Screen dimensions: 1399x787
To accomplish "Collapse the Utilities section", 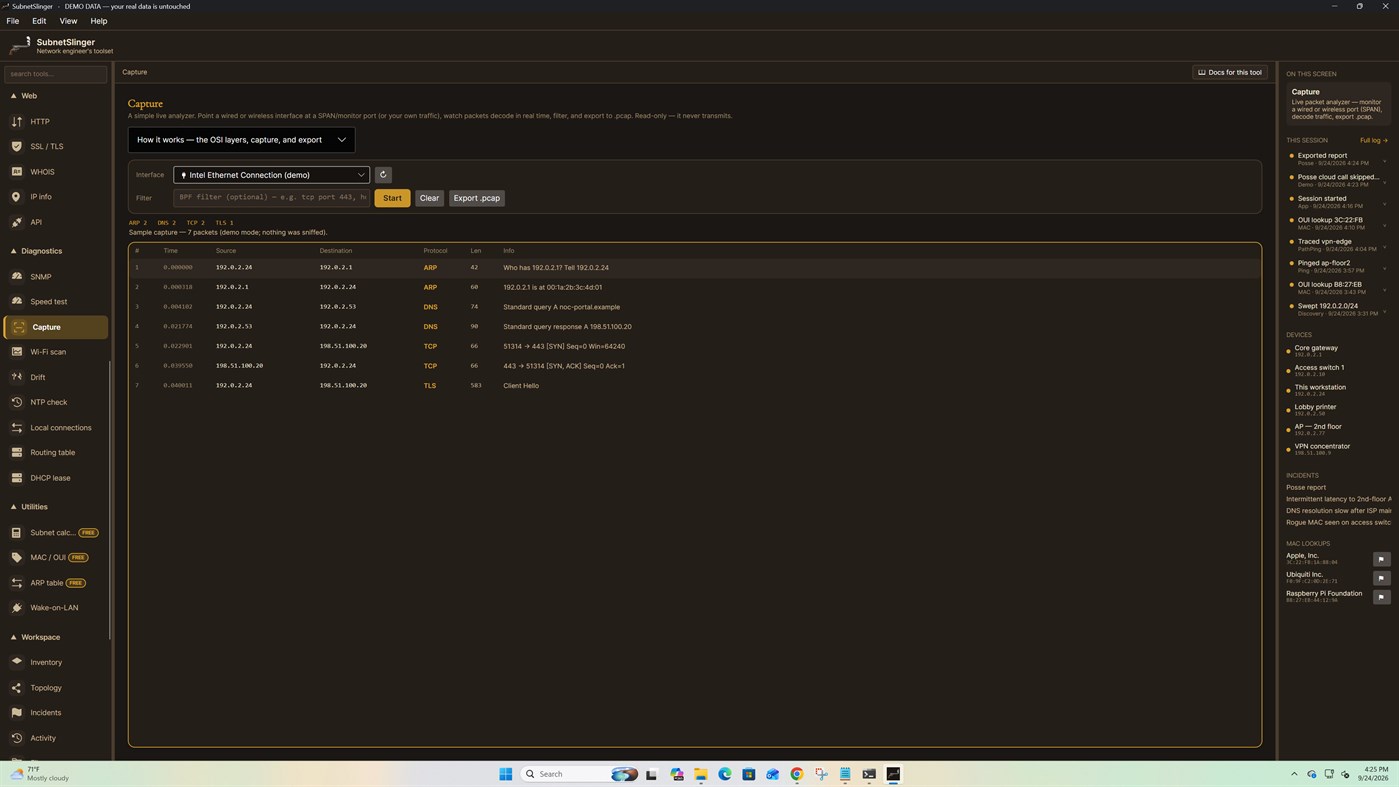I will click(13, 507).
